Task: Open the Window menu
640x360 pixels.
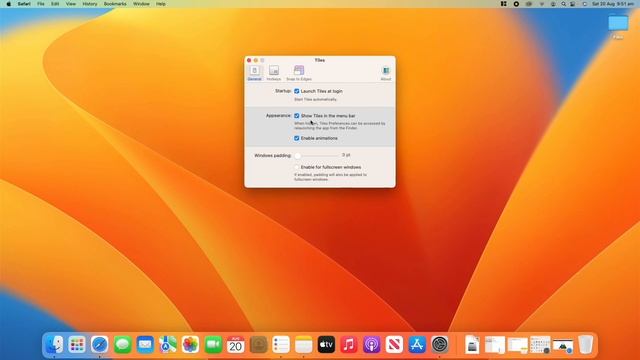Action: [x=141, y=4]
